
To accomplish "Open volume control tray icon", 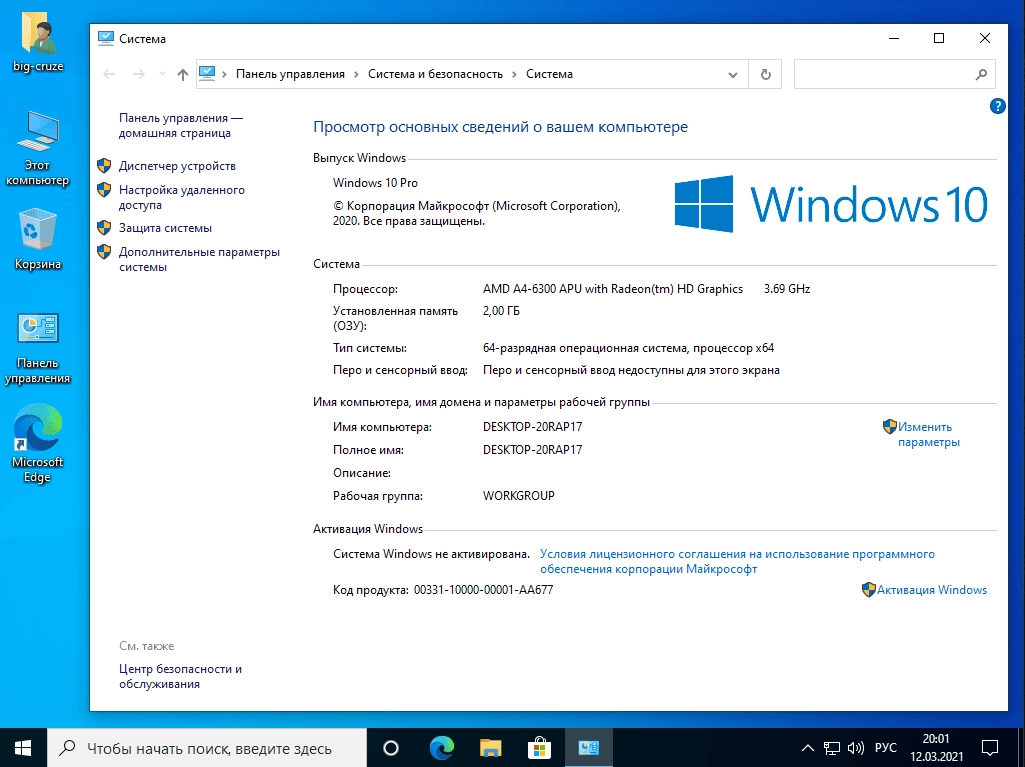I will point(856,747).
